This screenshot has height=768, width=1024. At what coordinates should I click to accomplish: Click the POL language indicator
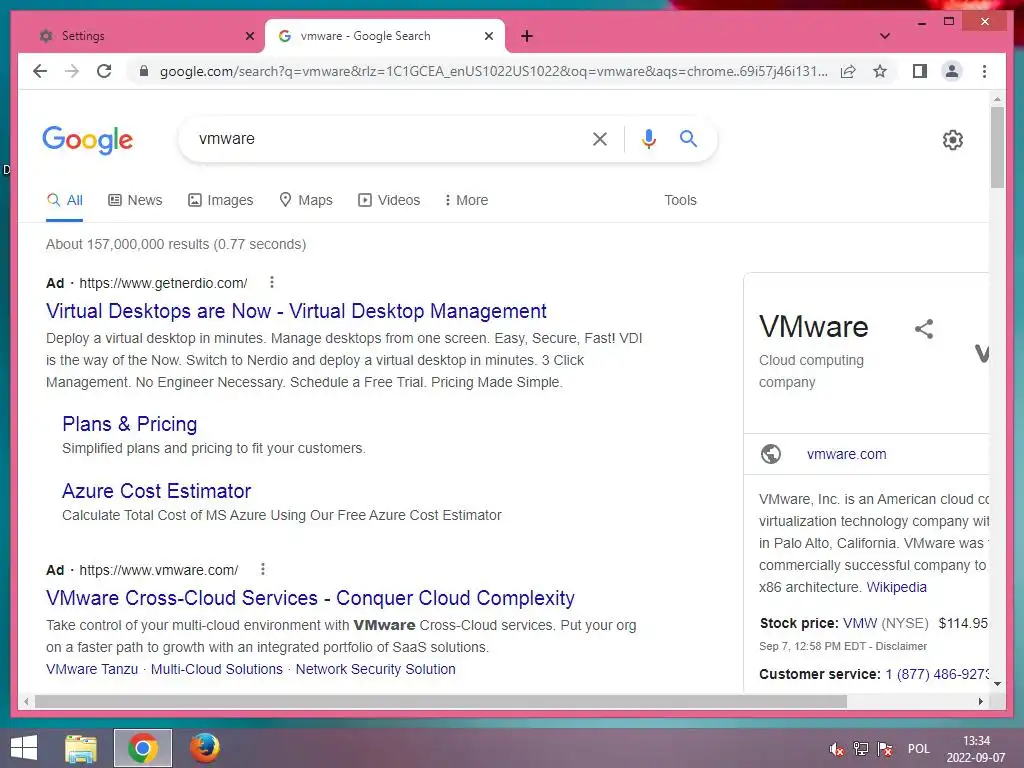tap(918, 749)
